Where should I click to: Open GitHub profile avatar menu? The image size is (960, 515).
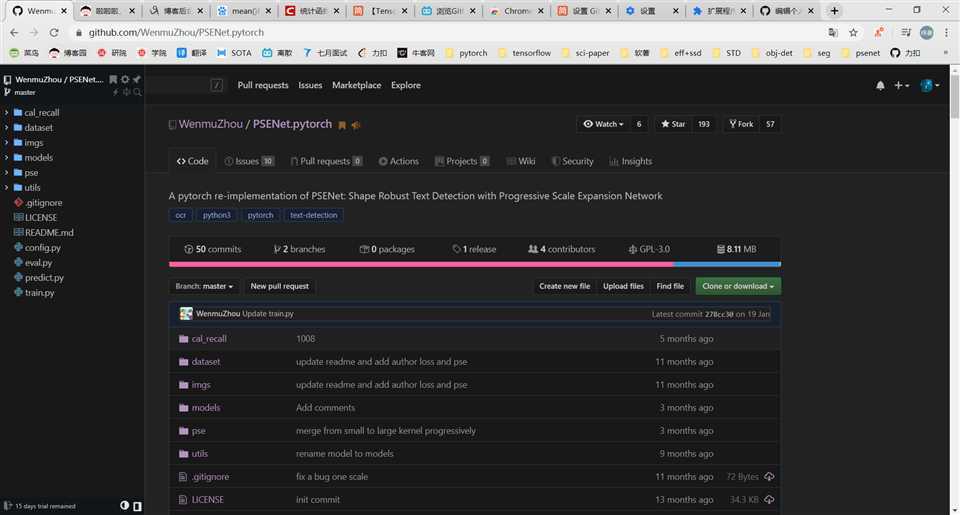929,86
